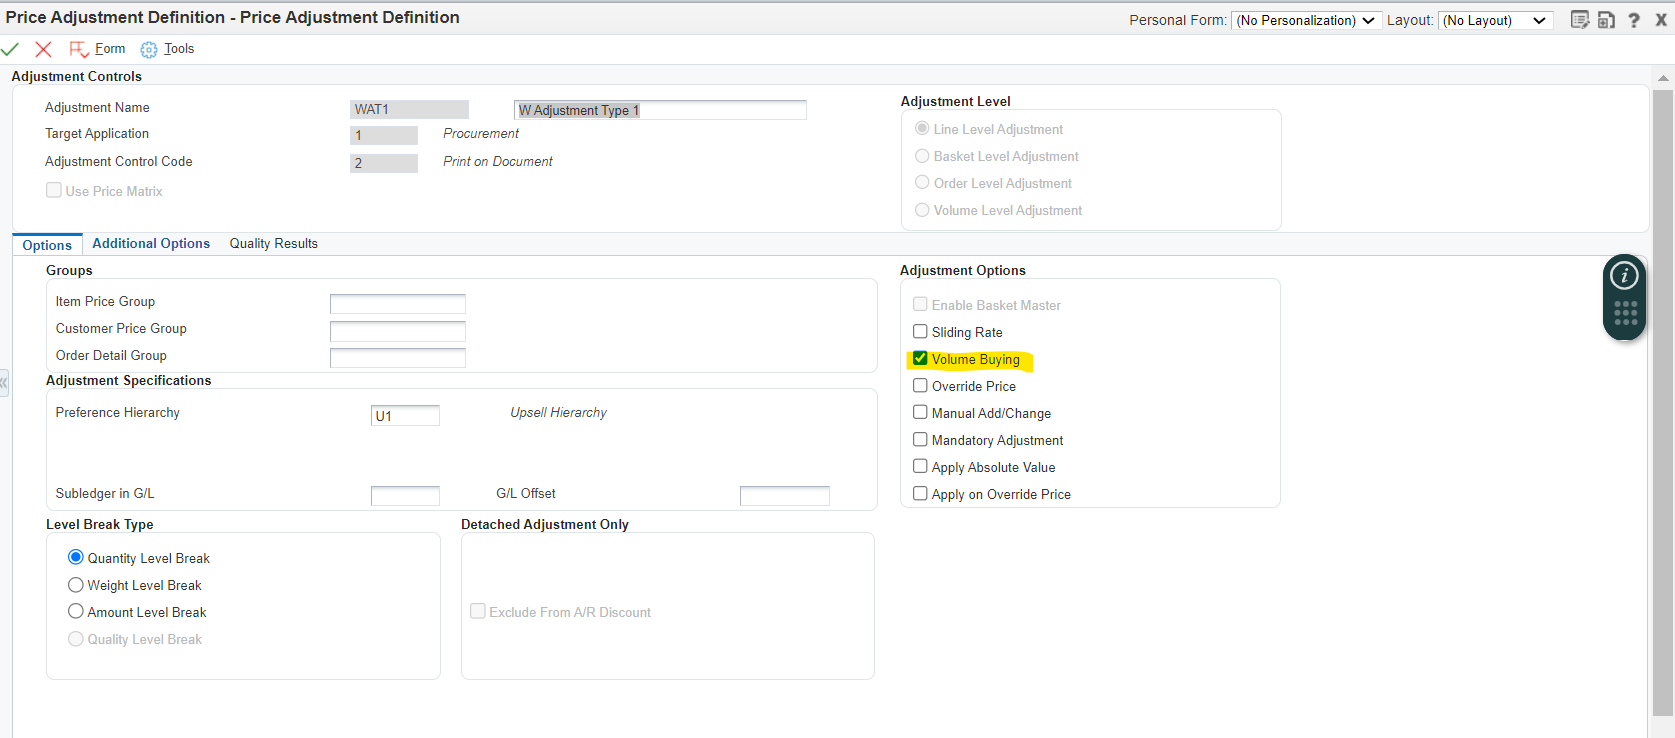Select Volume Level Adjustment radio button
The image size is (1675, 738).
click(x=922, y=209)
